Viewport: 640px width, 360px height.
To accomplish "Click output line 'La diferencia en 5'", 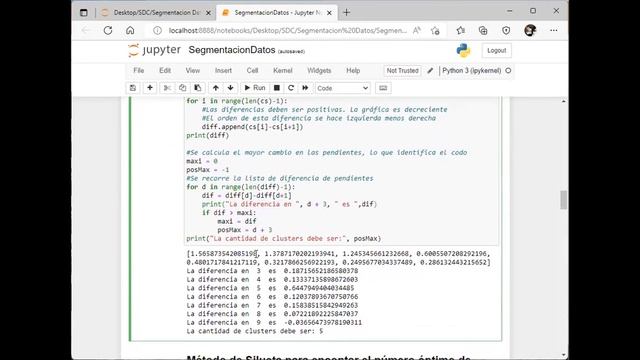I will click(x=270, y=288).
